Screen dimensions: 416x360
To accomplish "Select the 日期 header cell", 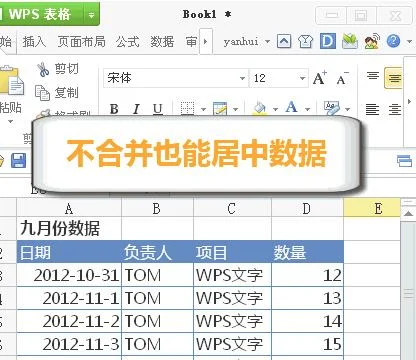I will pyautogui.click(x=69, y=252).
